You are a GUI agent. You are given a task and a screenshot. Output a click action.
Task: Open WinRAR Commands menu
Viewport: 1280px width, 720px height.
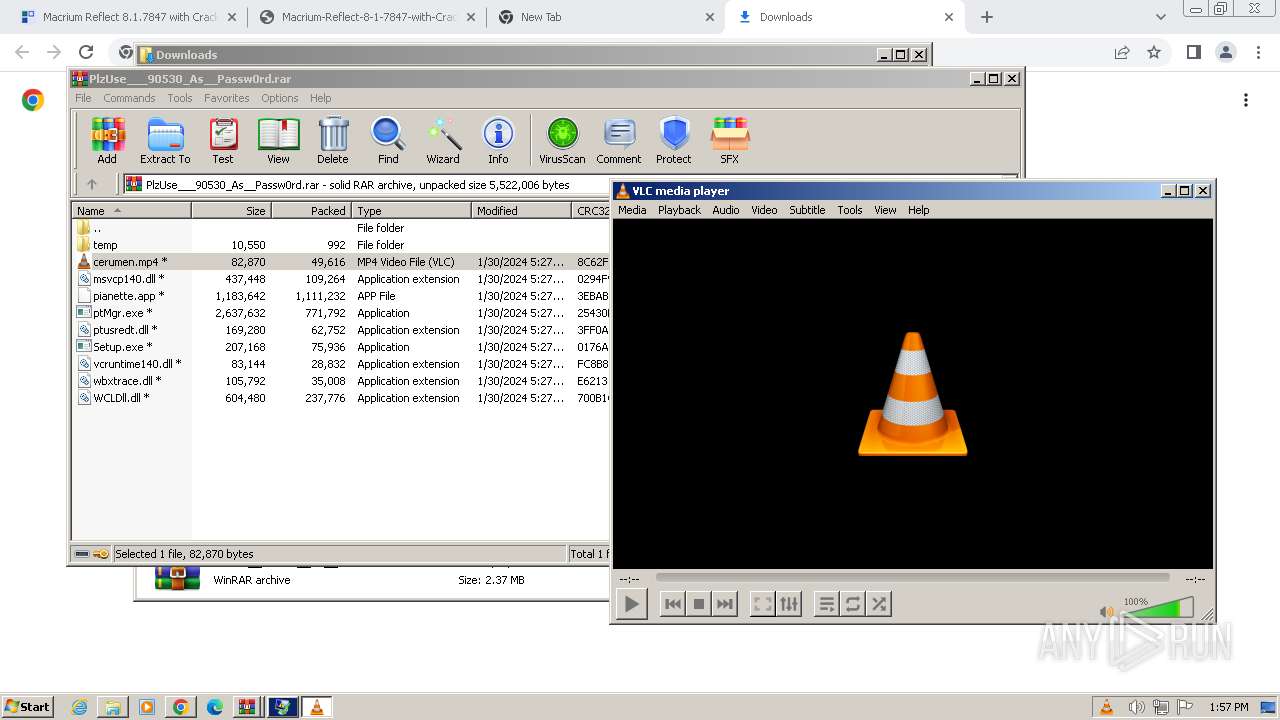tap(129, 98)
